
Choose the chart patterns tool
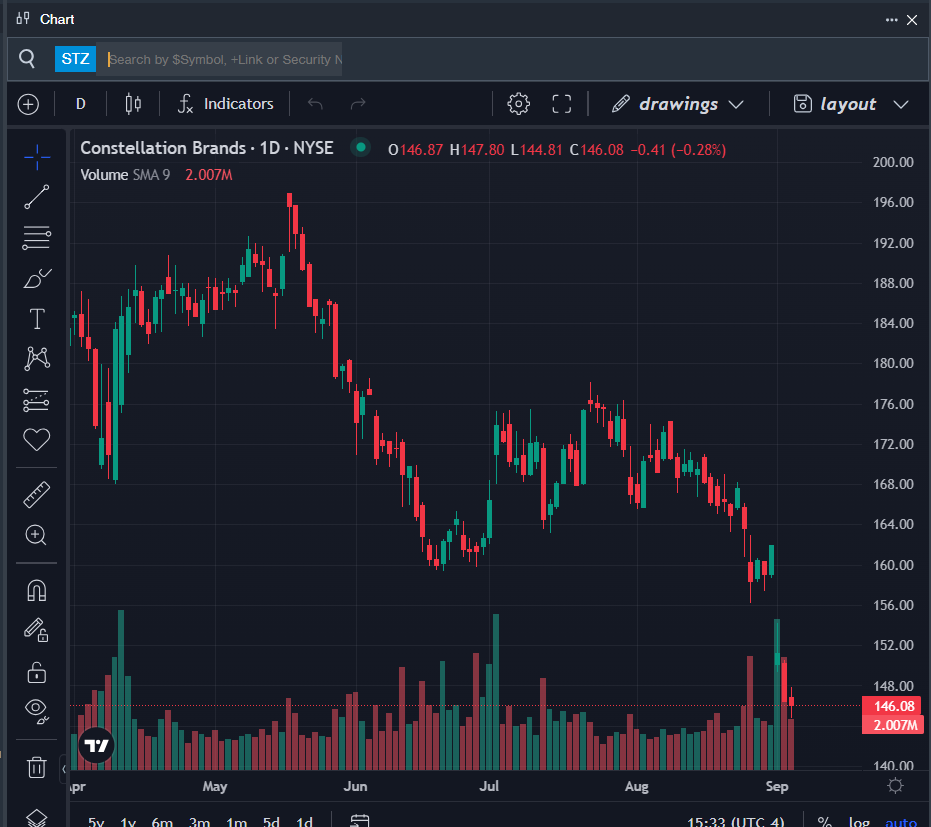(37, 359)
